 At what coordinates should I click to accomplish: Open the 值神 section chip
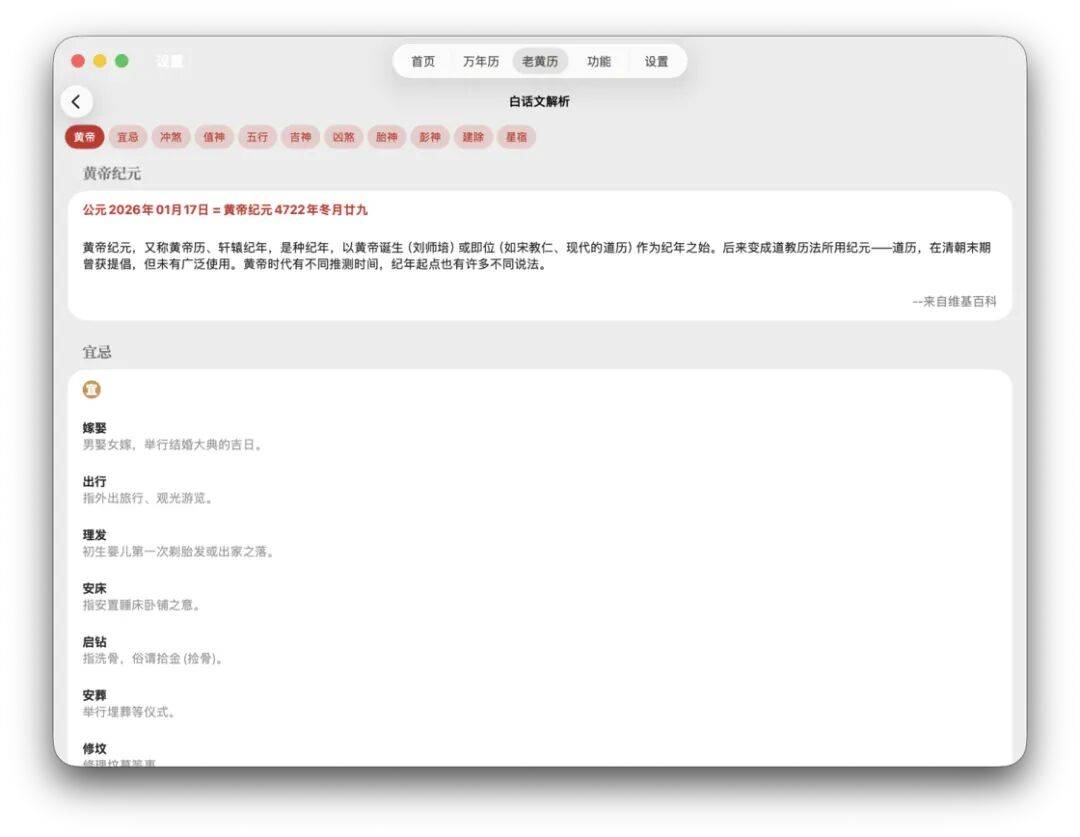tap(213, 137)
